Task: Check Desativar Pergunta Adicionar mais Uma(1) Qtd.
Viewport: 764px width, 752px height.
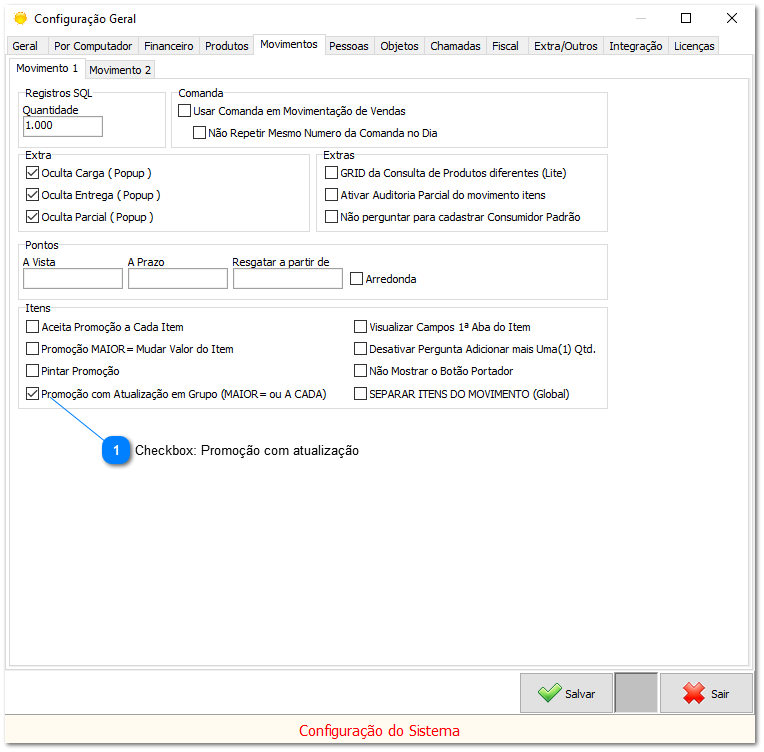Action: pyautogui.click(x=360, y=348)
